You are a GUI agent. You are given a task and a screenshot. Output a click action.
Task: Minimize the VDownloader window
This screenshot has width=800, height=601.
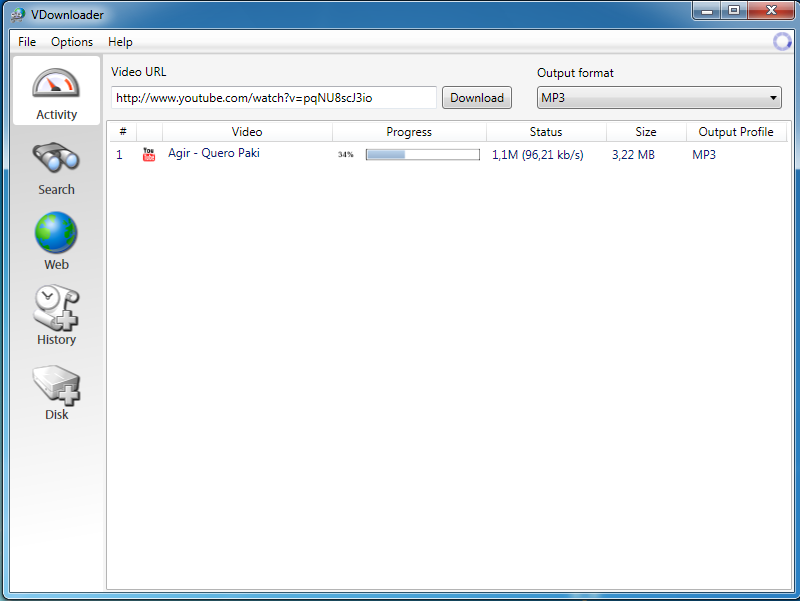(707, 10)
